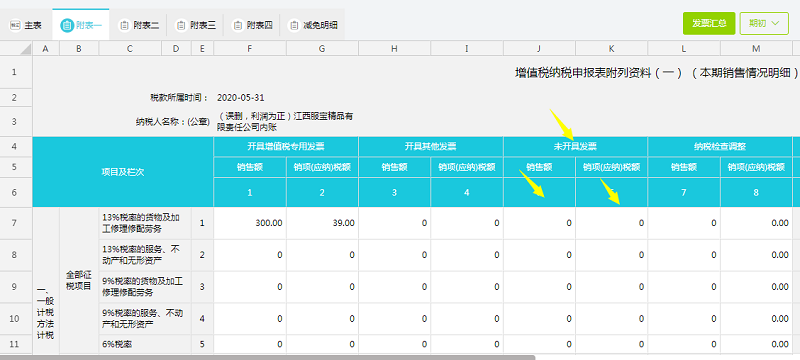Click the horizontal scrollbar at the bottom
The height and width of the screenshot is (360, 800).
[268, 357]
